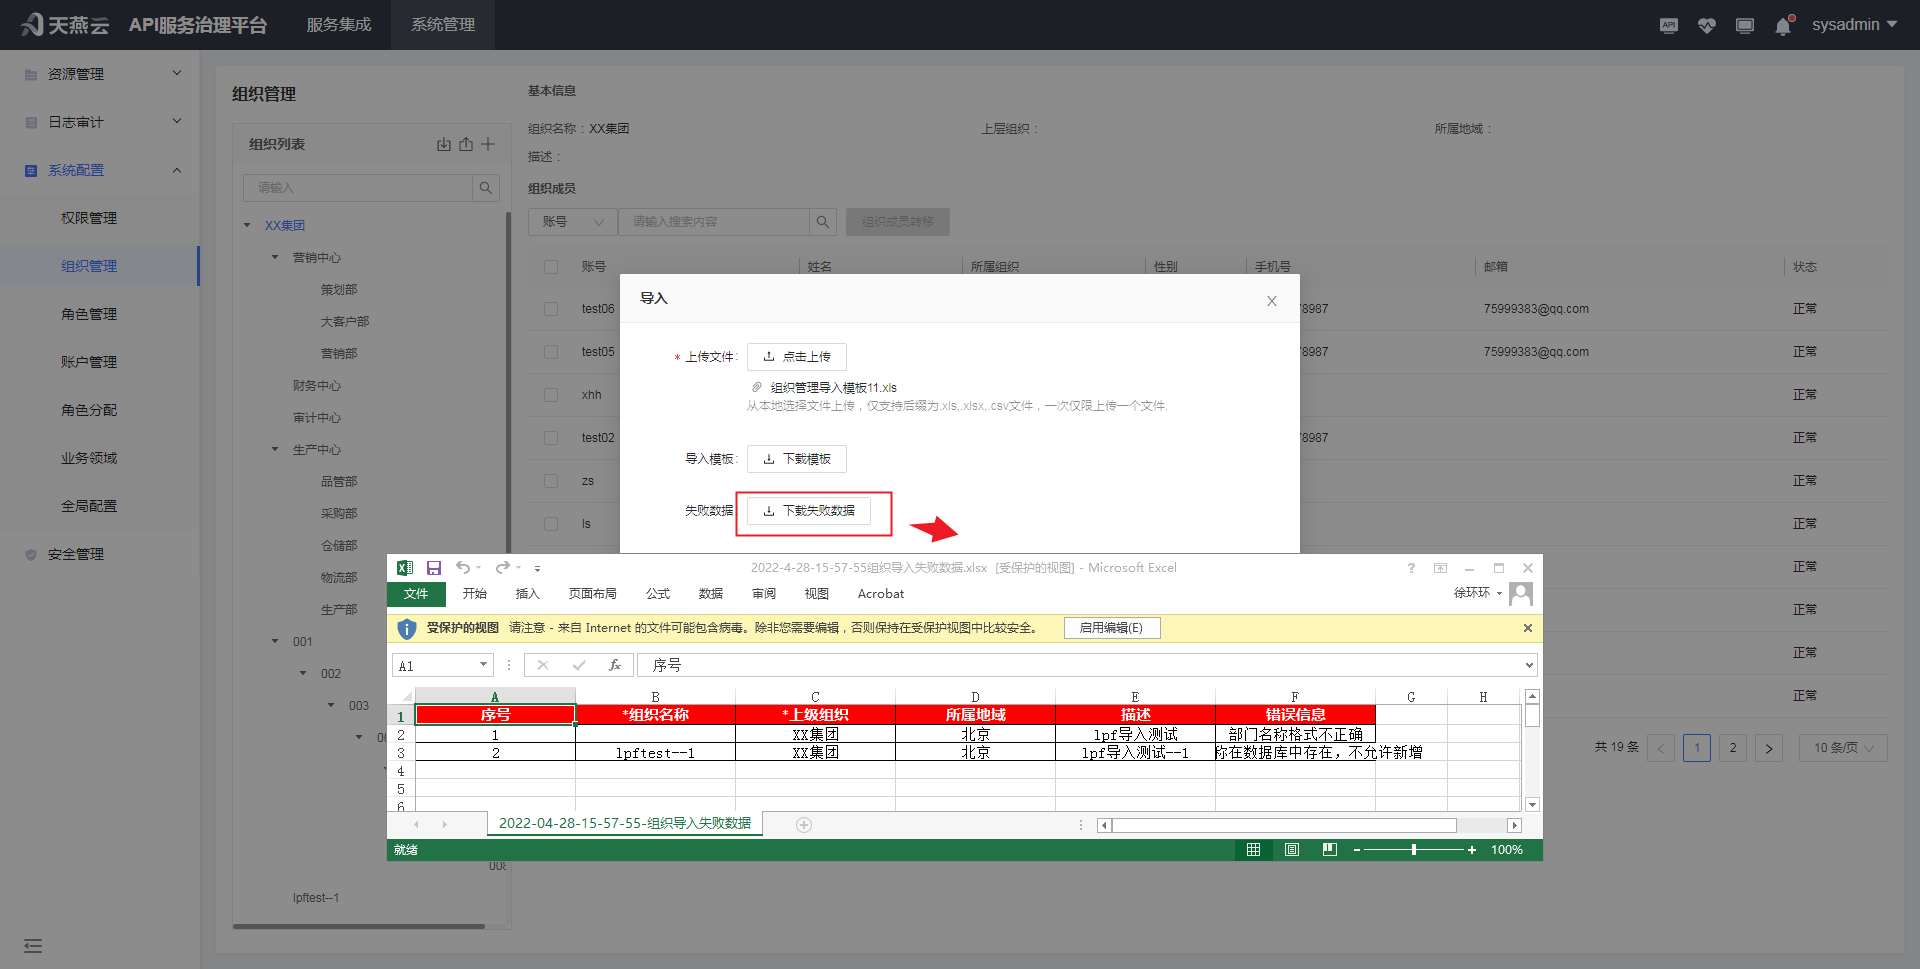This screenshot has width=1920, height=969.
Task: Click the import icon in organization list header
Action: tap(444, 144)
